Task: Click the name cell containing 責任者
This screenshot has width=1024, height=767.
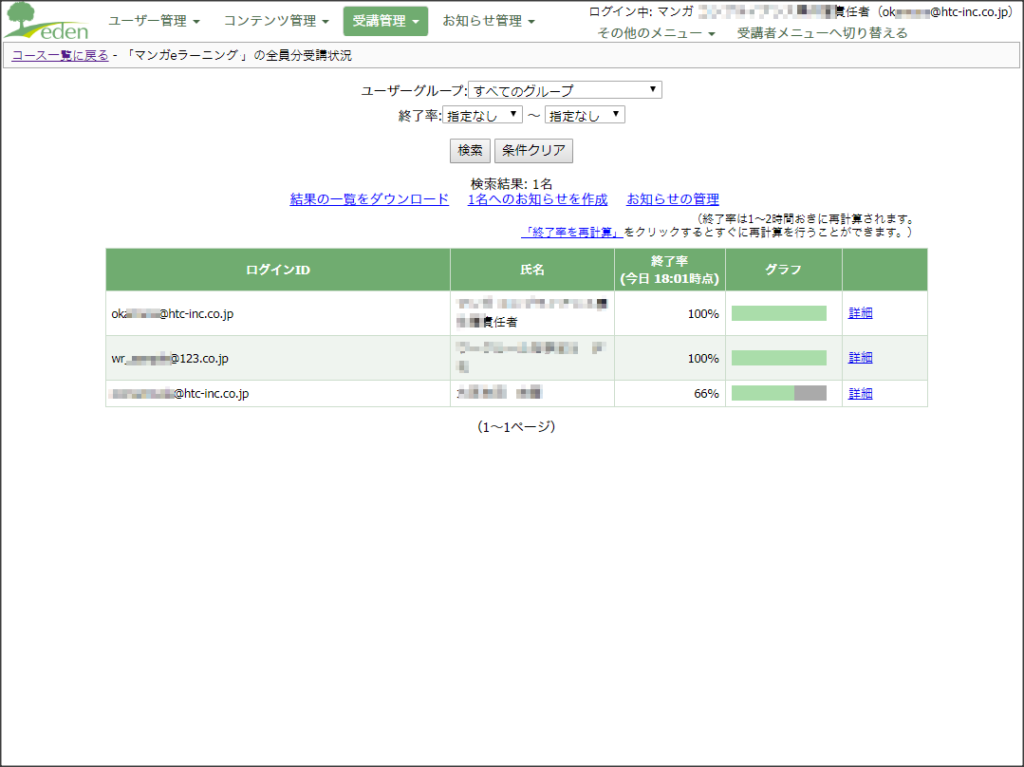Action: click(x=532, y=313)
